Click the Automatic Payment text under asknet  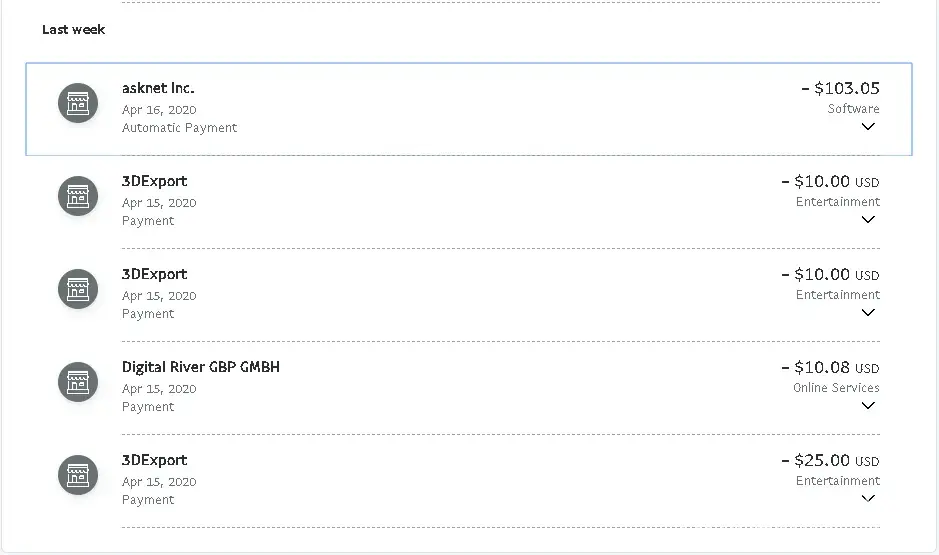180,128
